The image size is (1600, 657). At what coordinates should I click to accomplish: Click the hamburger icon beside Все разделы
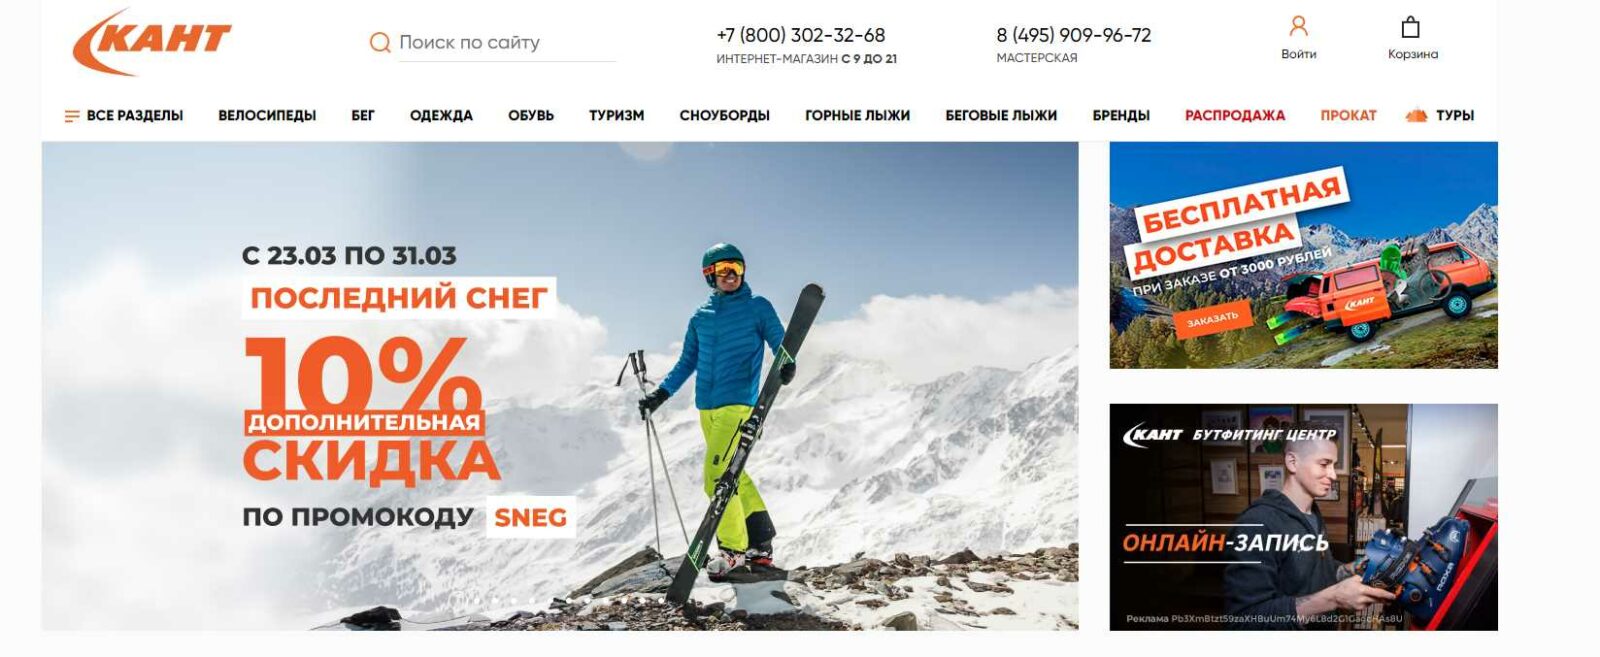[72, 116]
